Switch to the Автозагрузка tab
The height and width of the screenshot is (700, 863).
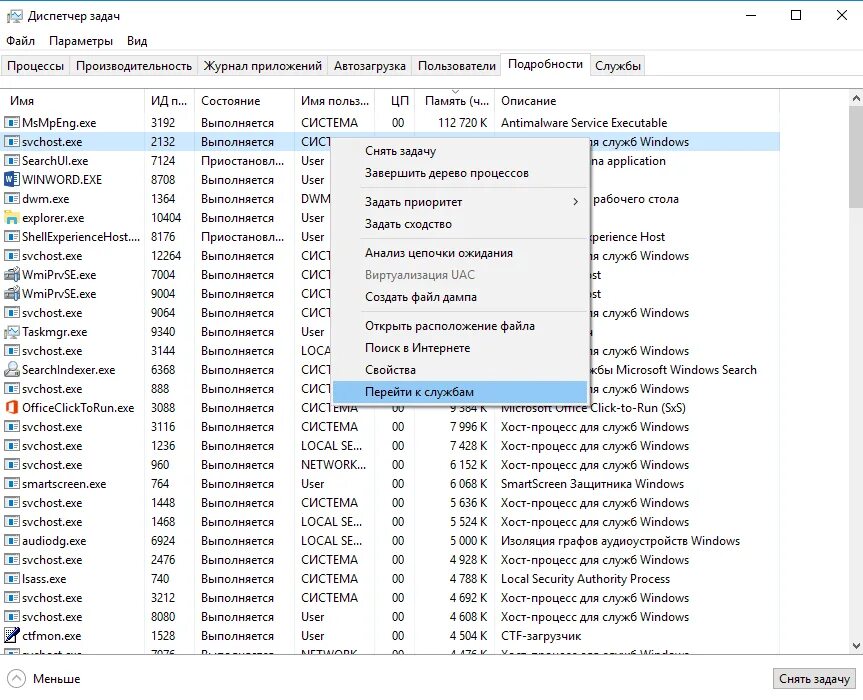(x=370, y=66)
